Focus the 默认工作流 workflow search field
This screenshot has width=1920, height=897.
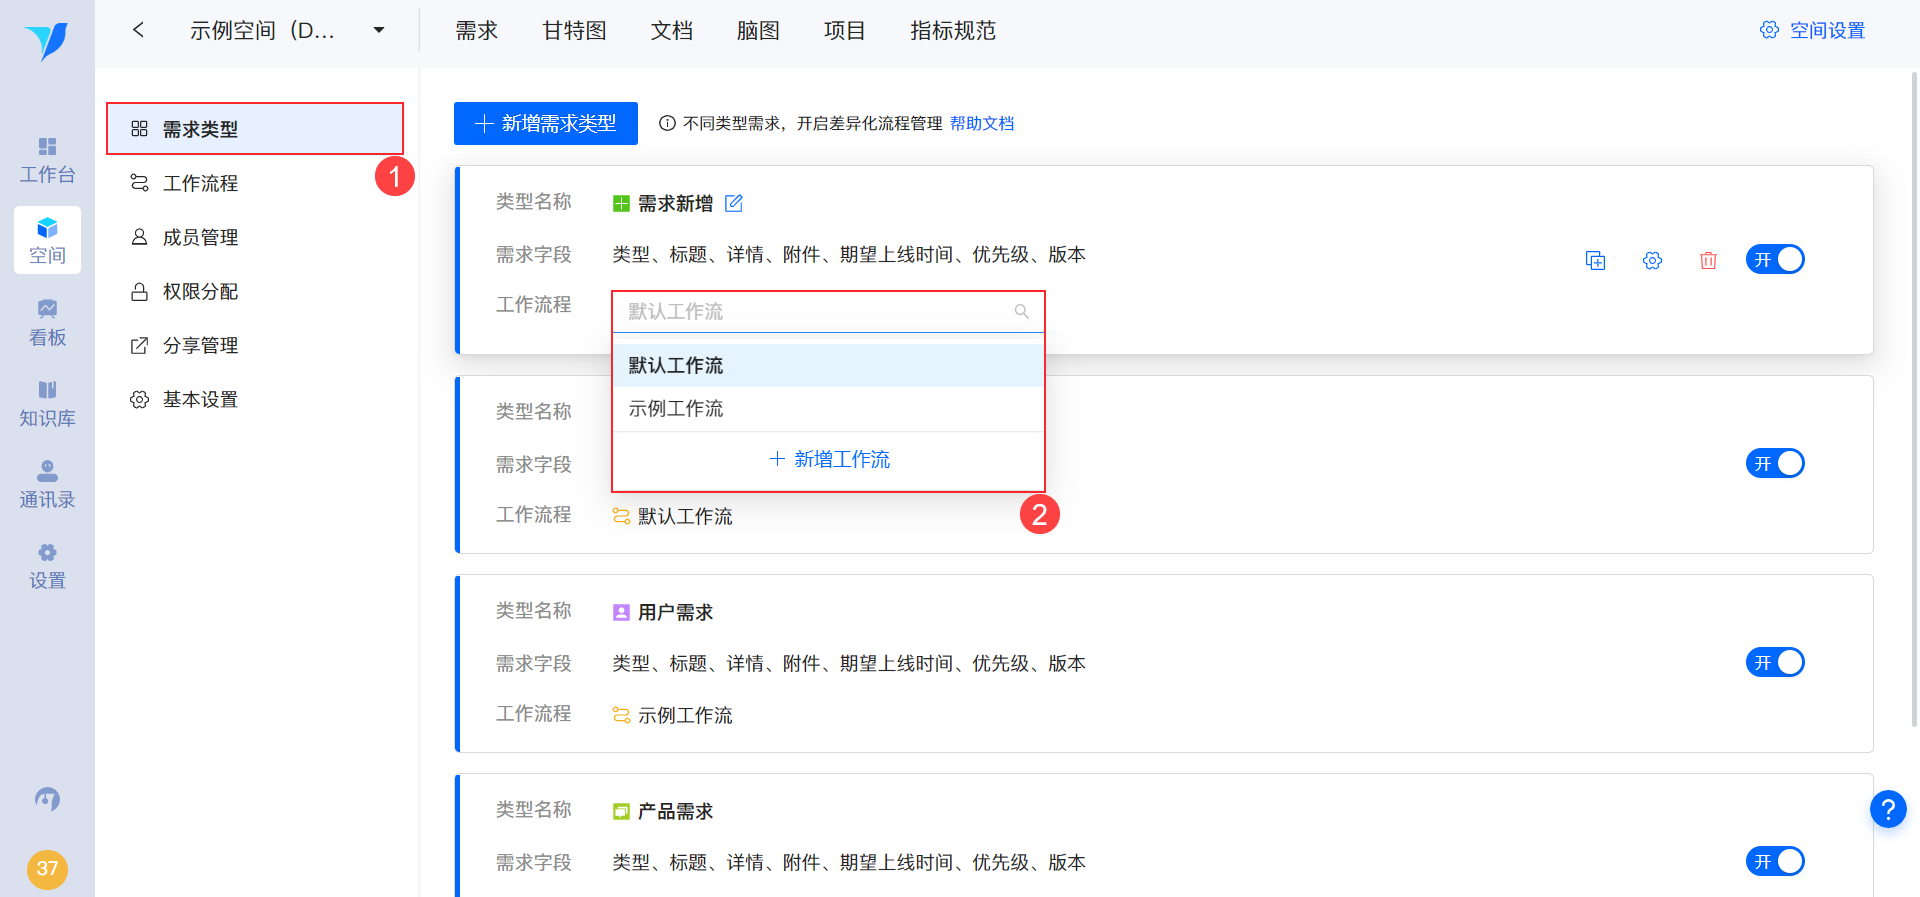tap(829, 311)
